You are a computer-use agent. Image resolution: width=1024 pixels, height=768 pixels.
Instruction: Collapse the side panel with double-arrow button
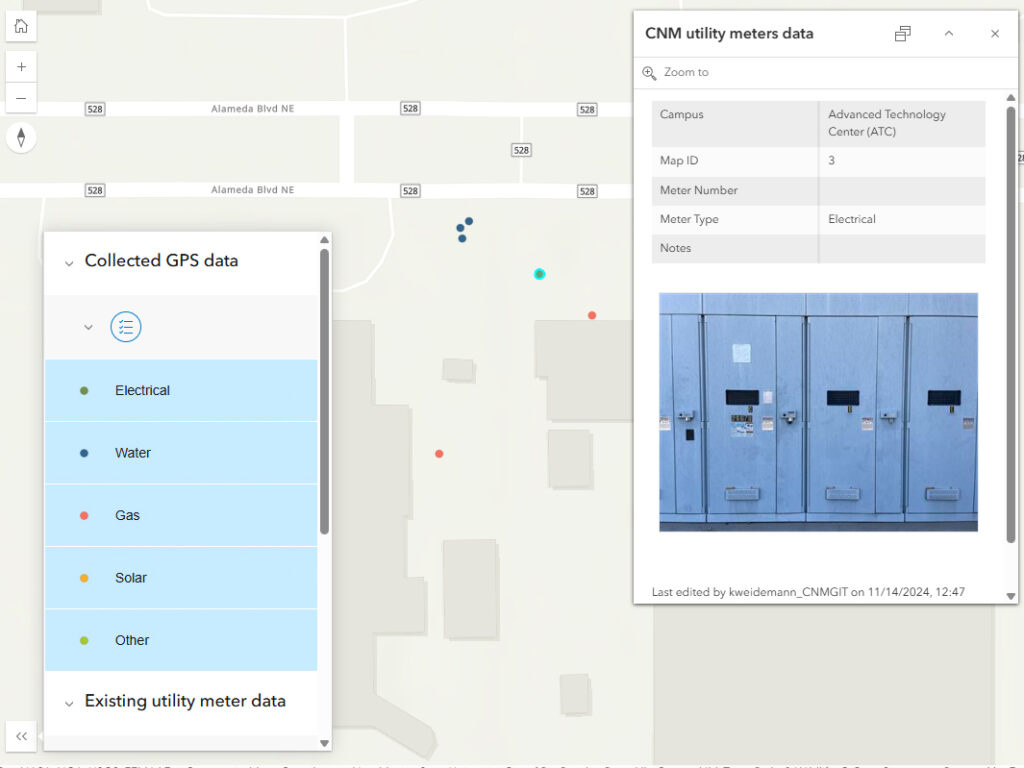(x=21, y=736)
